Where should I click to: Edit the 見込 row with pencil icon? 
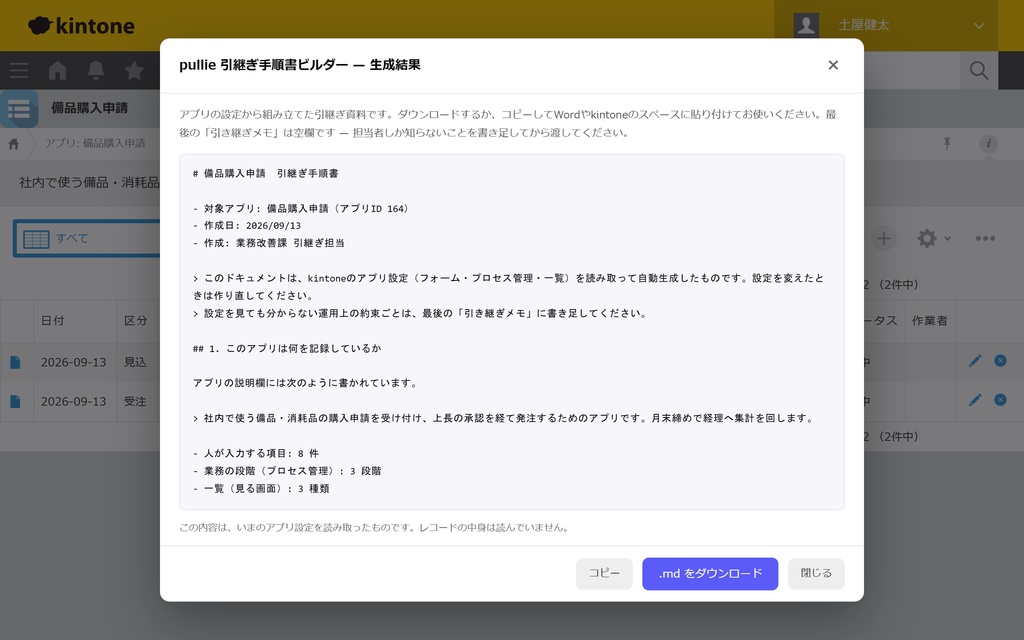tap(975, 361)
